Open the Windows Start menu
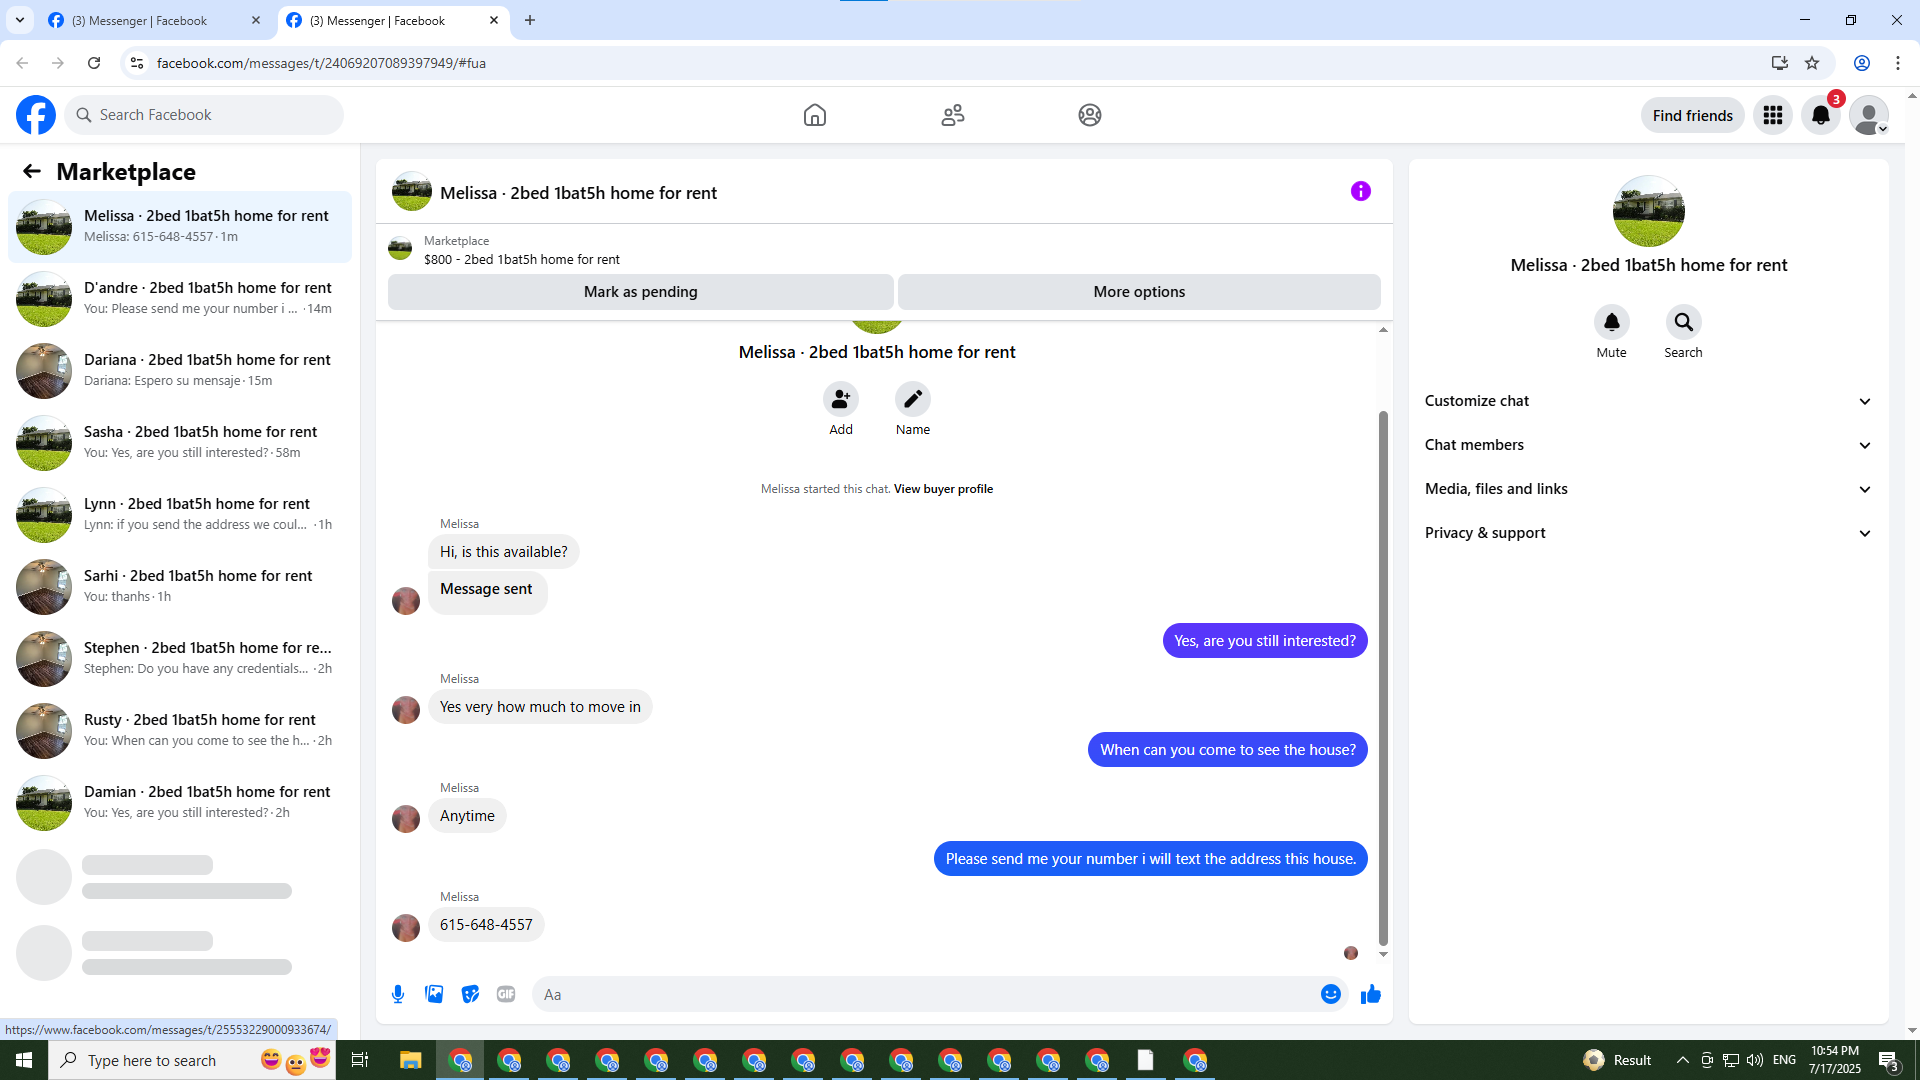This screenshot has height=1080, width=1920. [x=24, y=1060]
